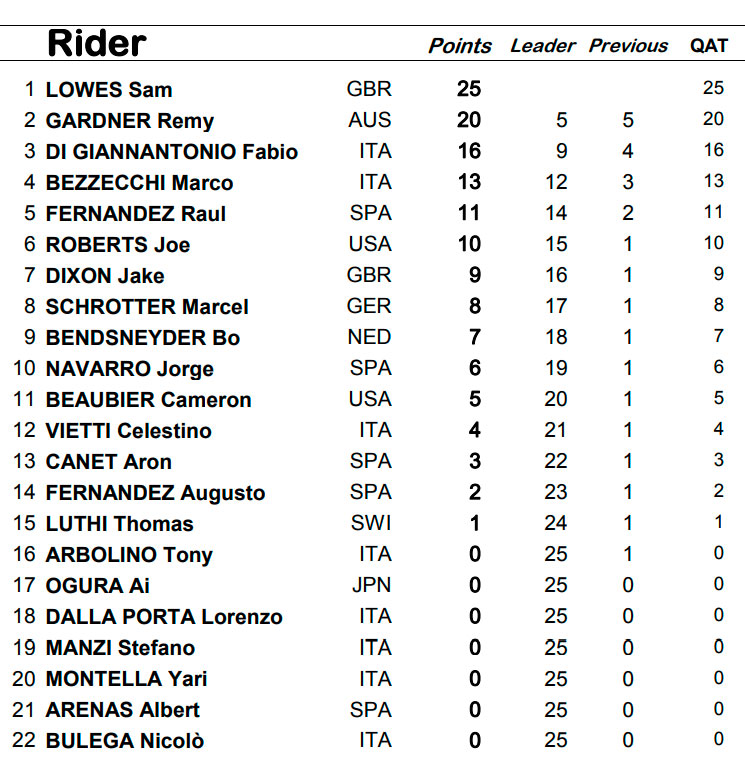
Task: Select DI GIANNANTONIO Fabio's name
Action: 172,152
